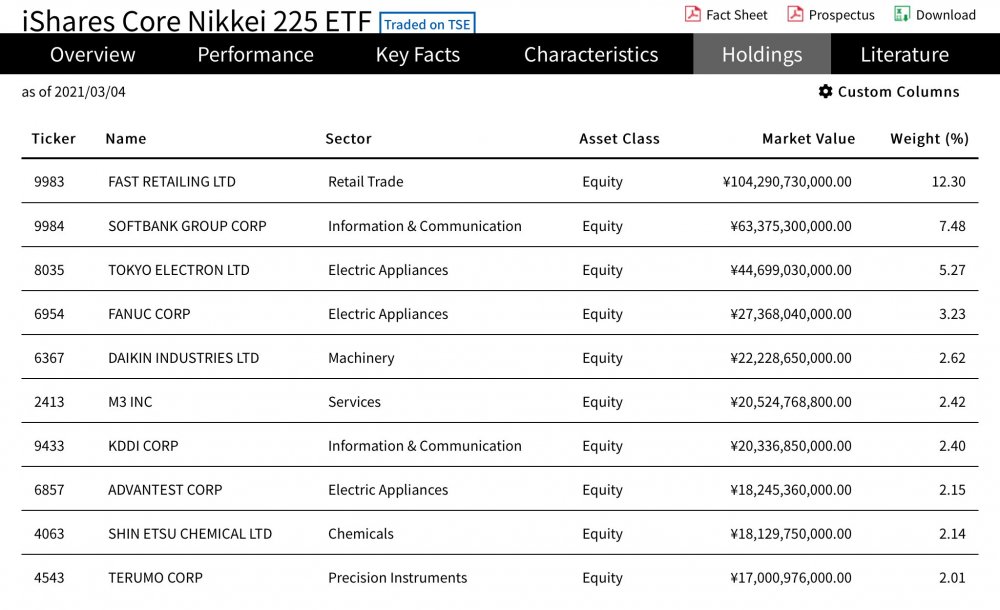Click the Download spreadsheet icon
The height and width of the screenshot is (610, 1000).
(x=902, y=14)
